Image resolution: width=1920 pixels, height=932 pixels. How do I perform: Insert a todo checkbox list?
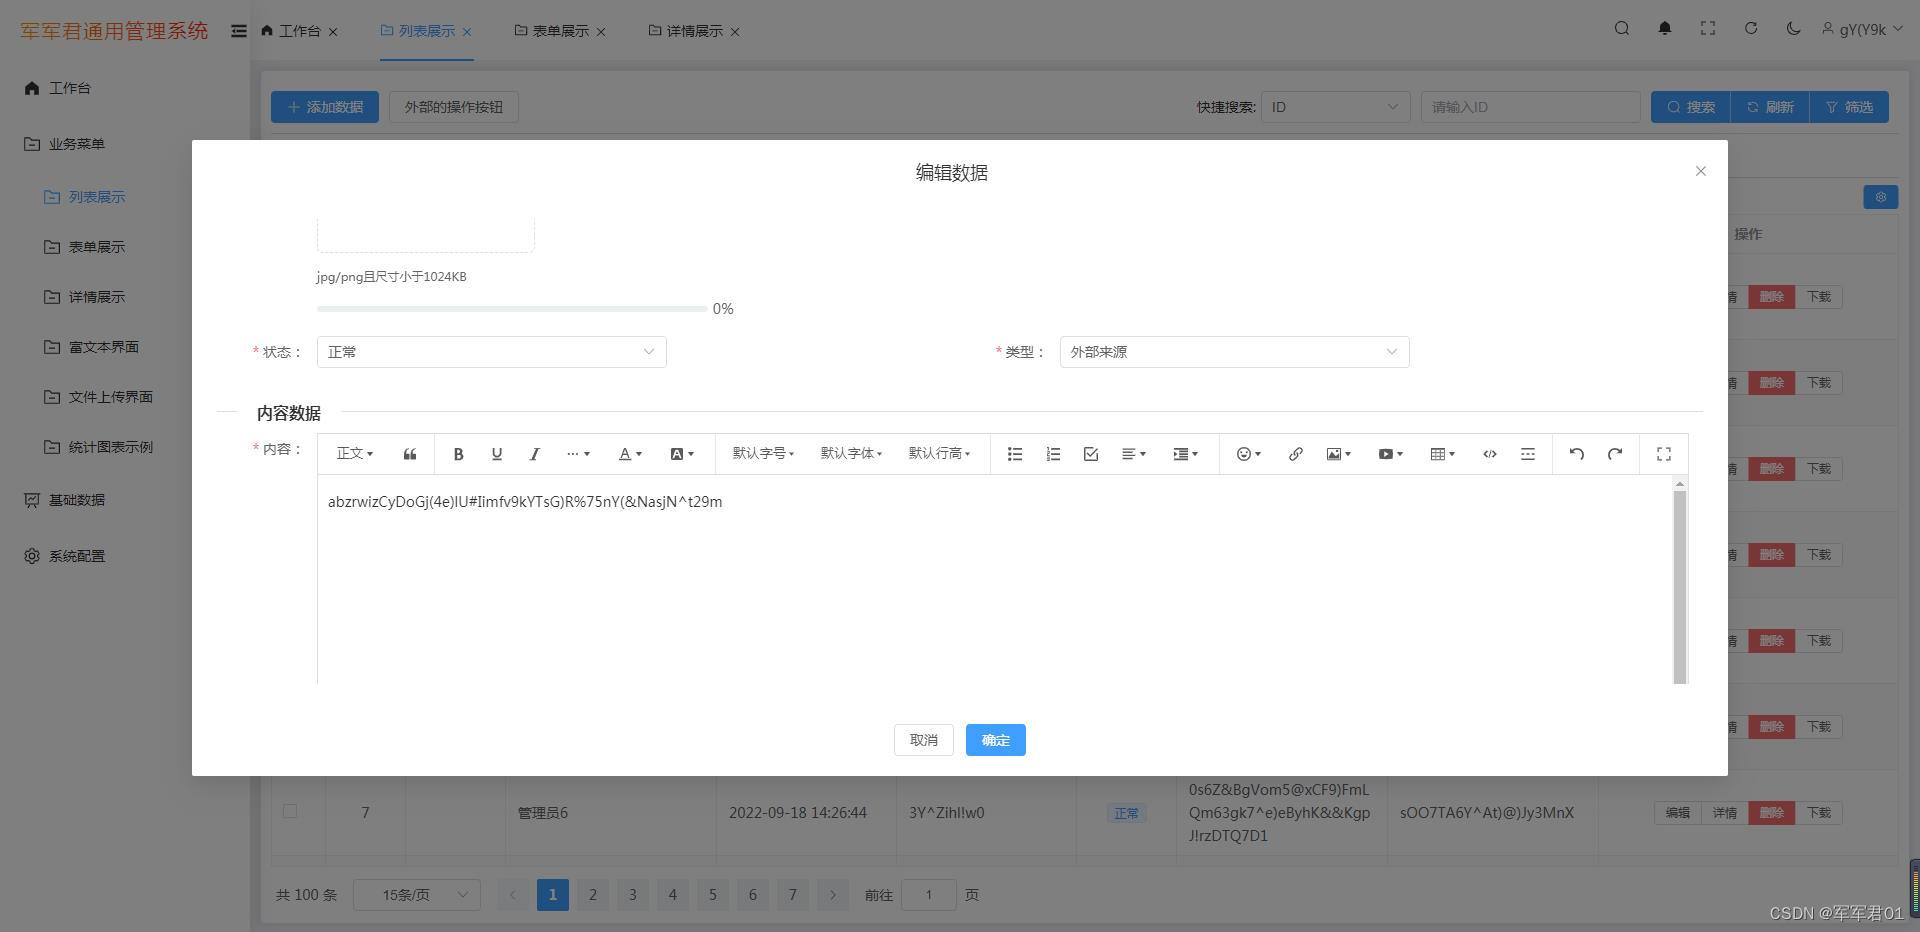tap(1090, 454)
